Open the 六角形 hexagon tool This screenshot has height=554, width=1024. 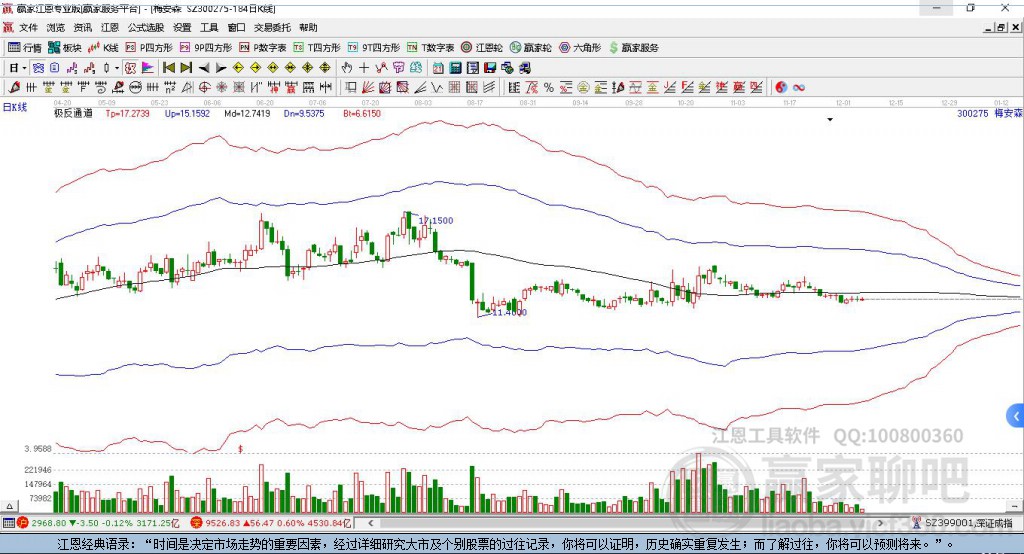pos(580,47)
